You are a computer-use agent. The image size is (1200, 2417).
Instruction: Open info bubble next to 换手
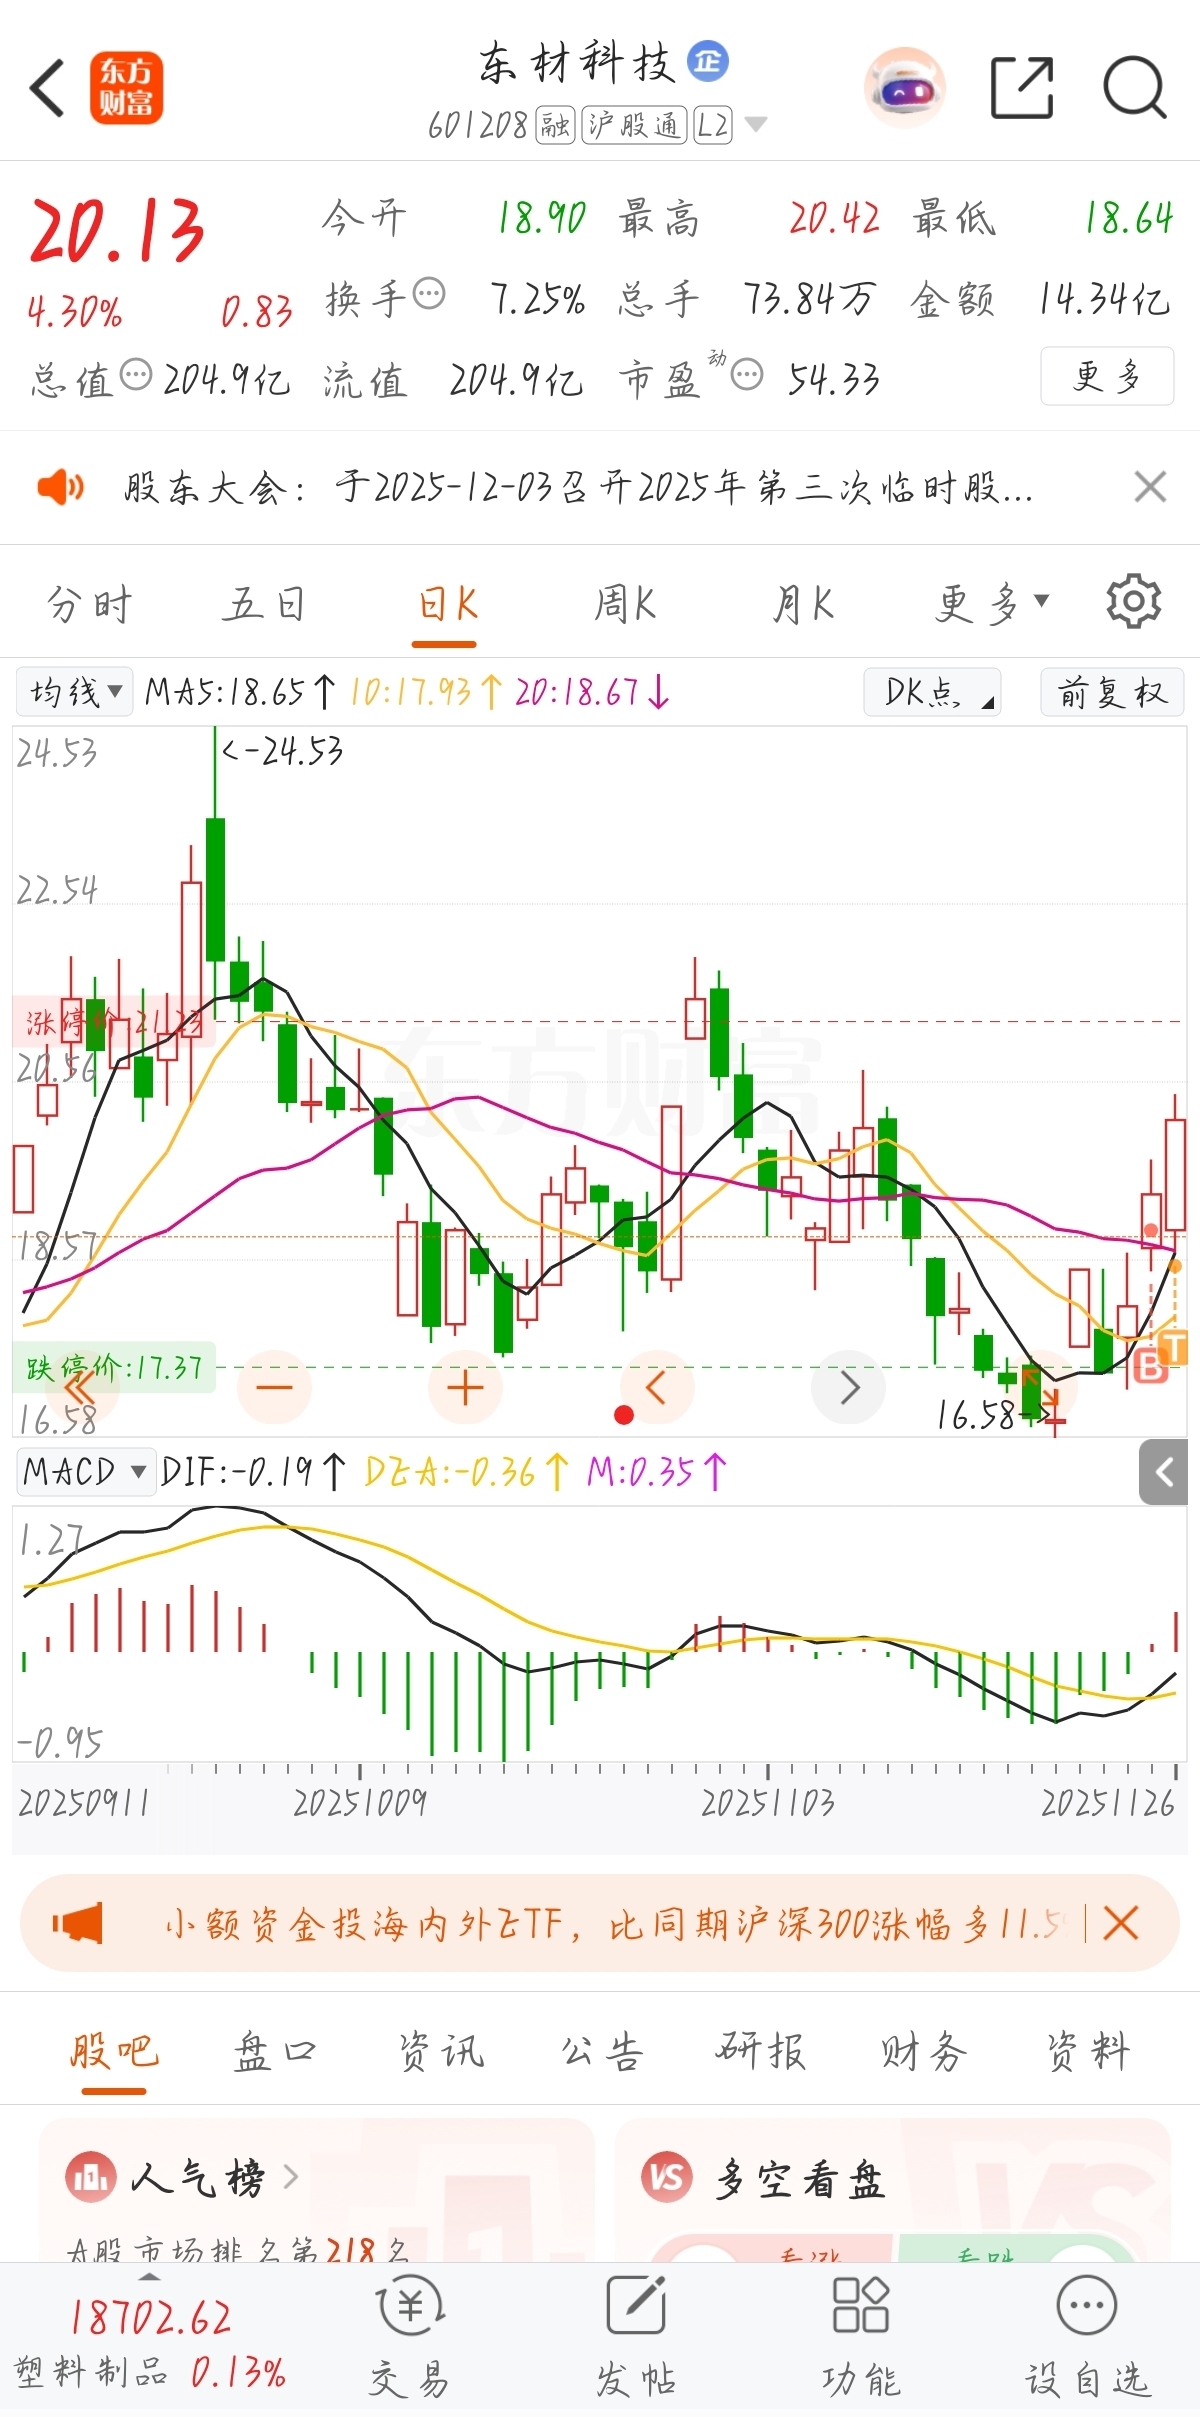click(429, 295)
